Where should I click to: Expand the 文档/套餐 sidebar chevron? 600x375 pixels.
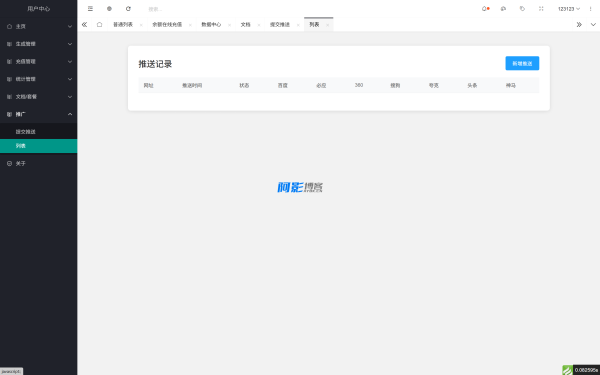pos(70,97)
